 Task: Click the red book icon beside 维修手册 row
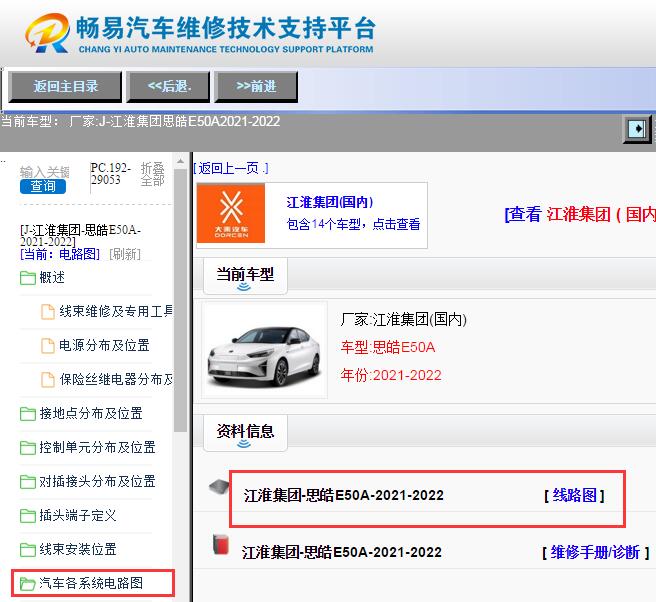tap(220, 544)
